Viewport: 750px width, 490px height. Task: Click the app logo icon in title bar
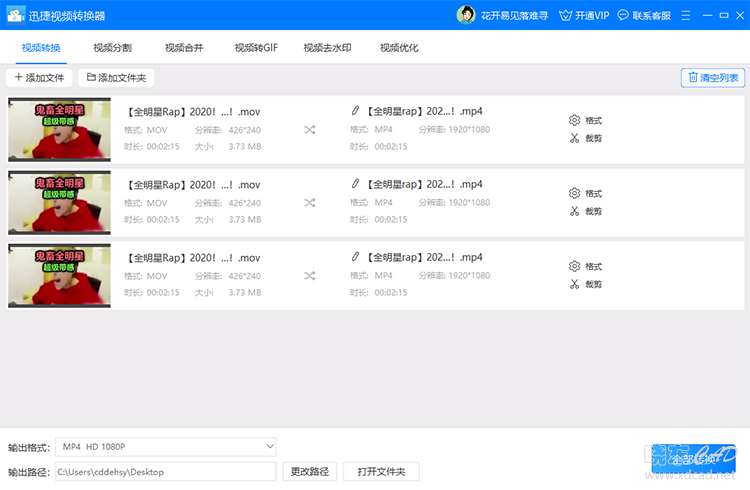[x=16, y=15]
